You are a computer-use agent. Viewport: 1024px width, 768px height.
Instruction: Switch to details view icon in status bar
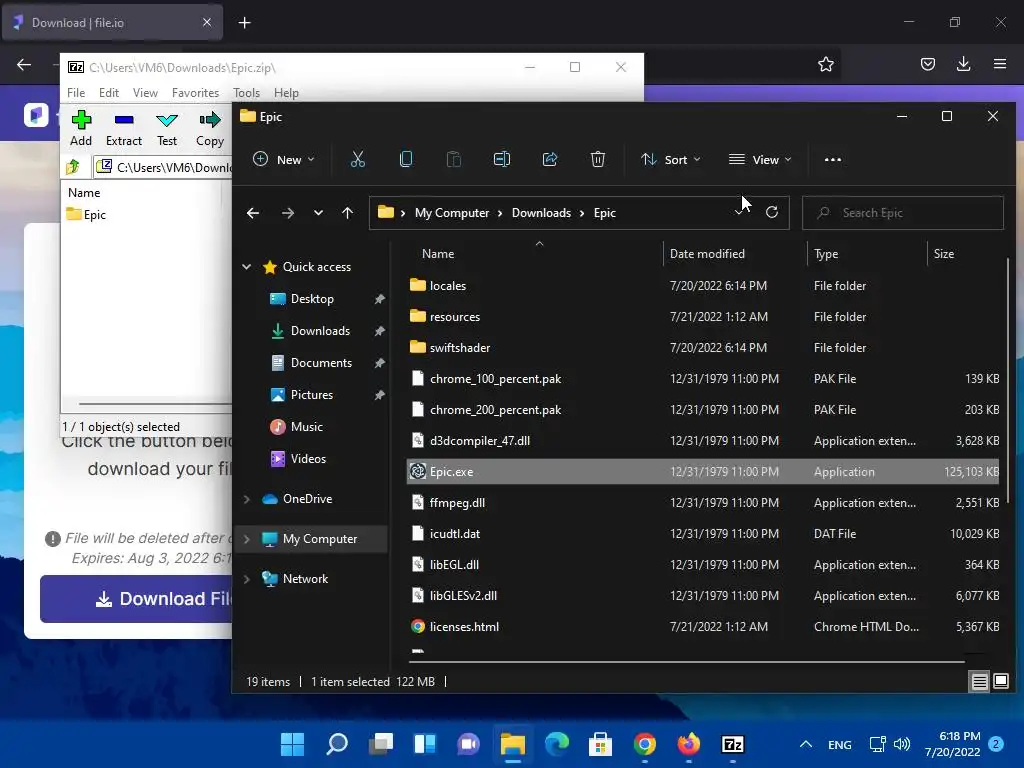[980, 682]
